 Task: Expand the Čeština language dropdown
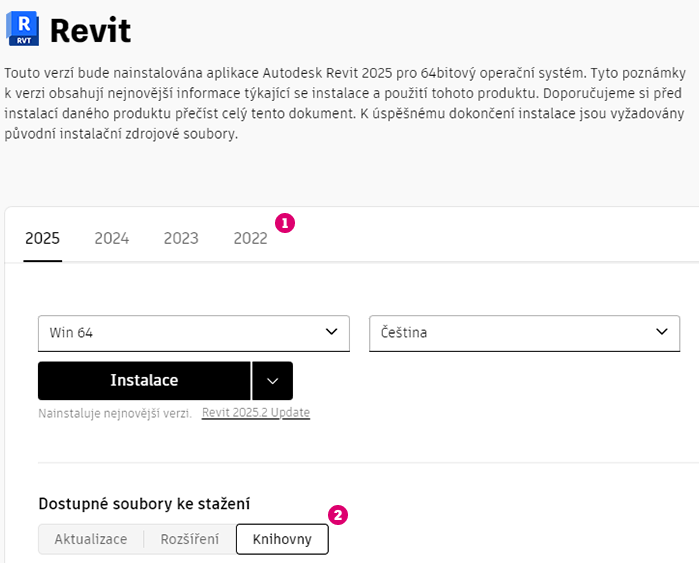(x=524, y=333)
